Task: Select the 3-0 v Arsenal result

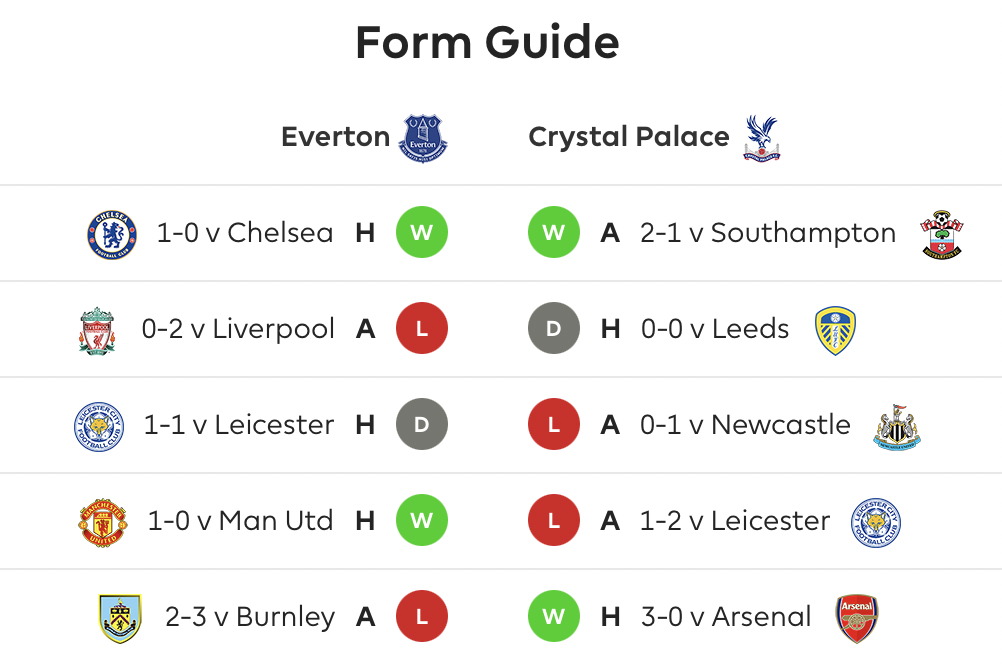Action: (x=726, y=617)
